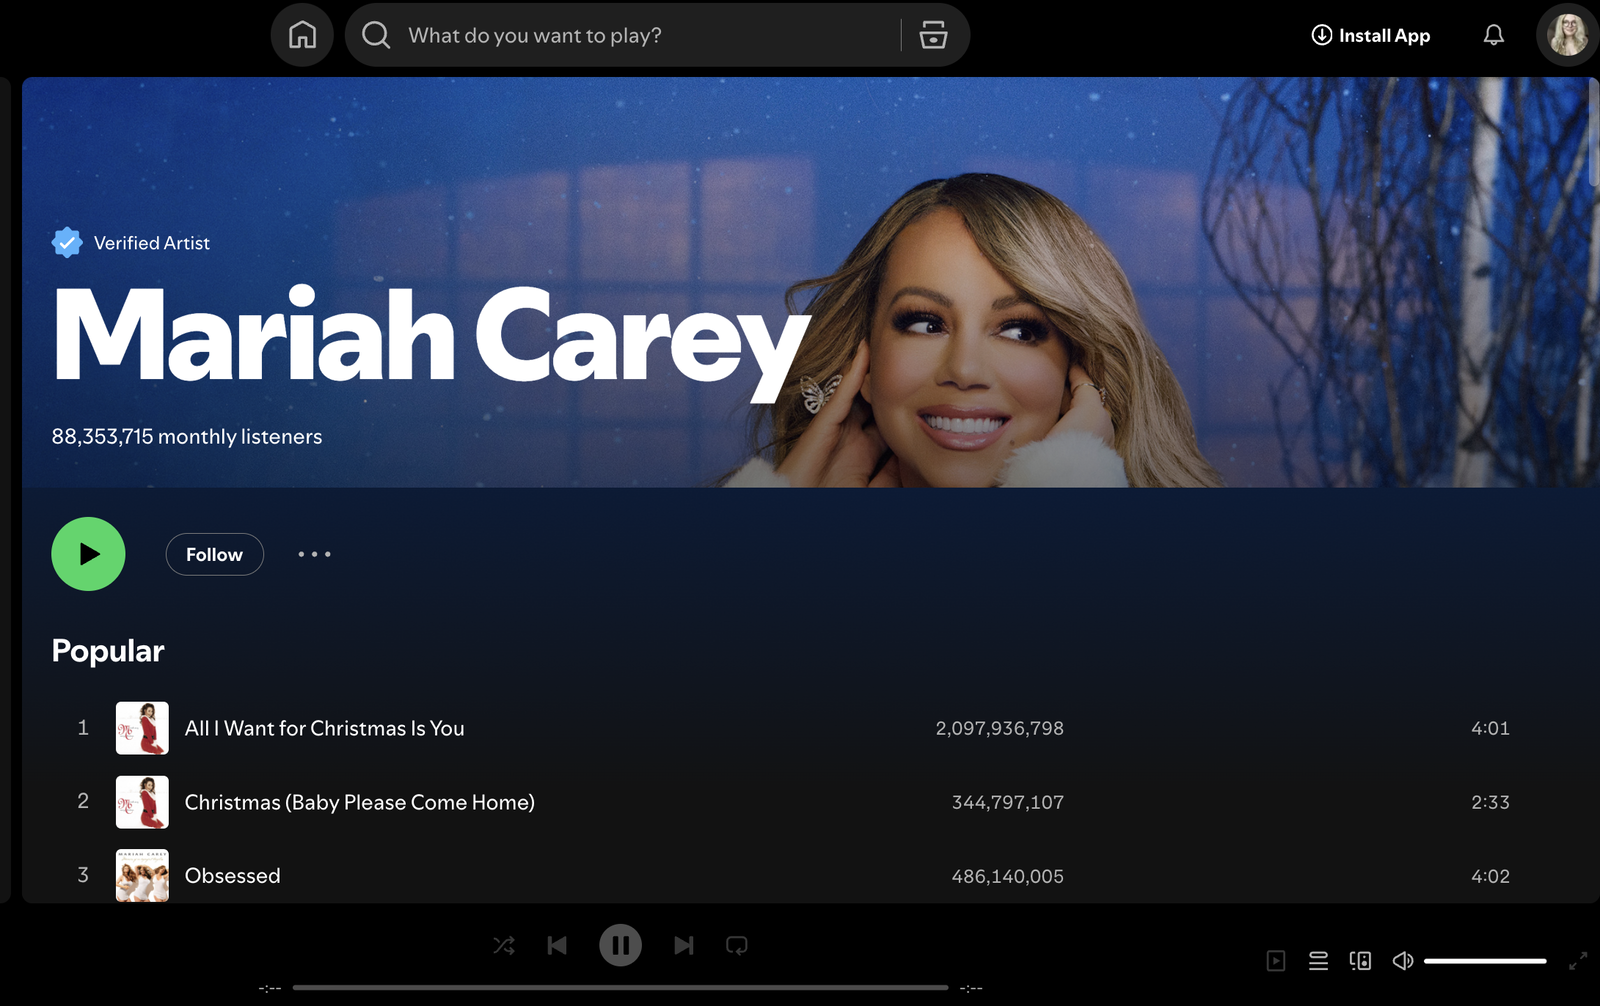Open your profile avatar menu

click(1566, 34)
